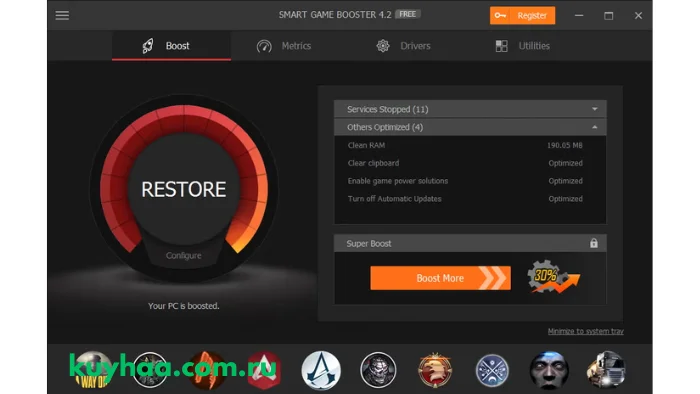
Task: Launch the blue crossed-circle emblem game icon
Action: click(492, 370)
